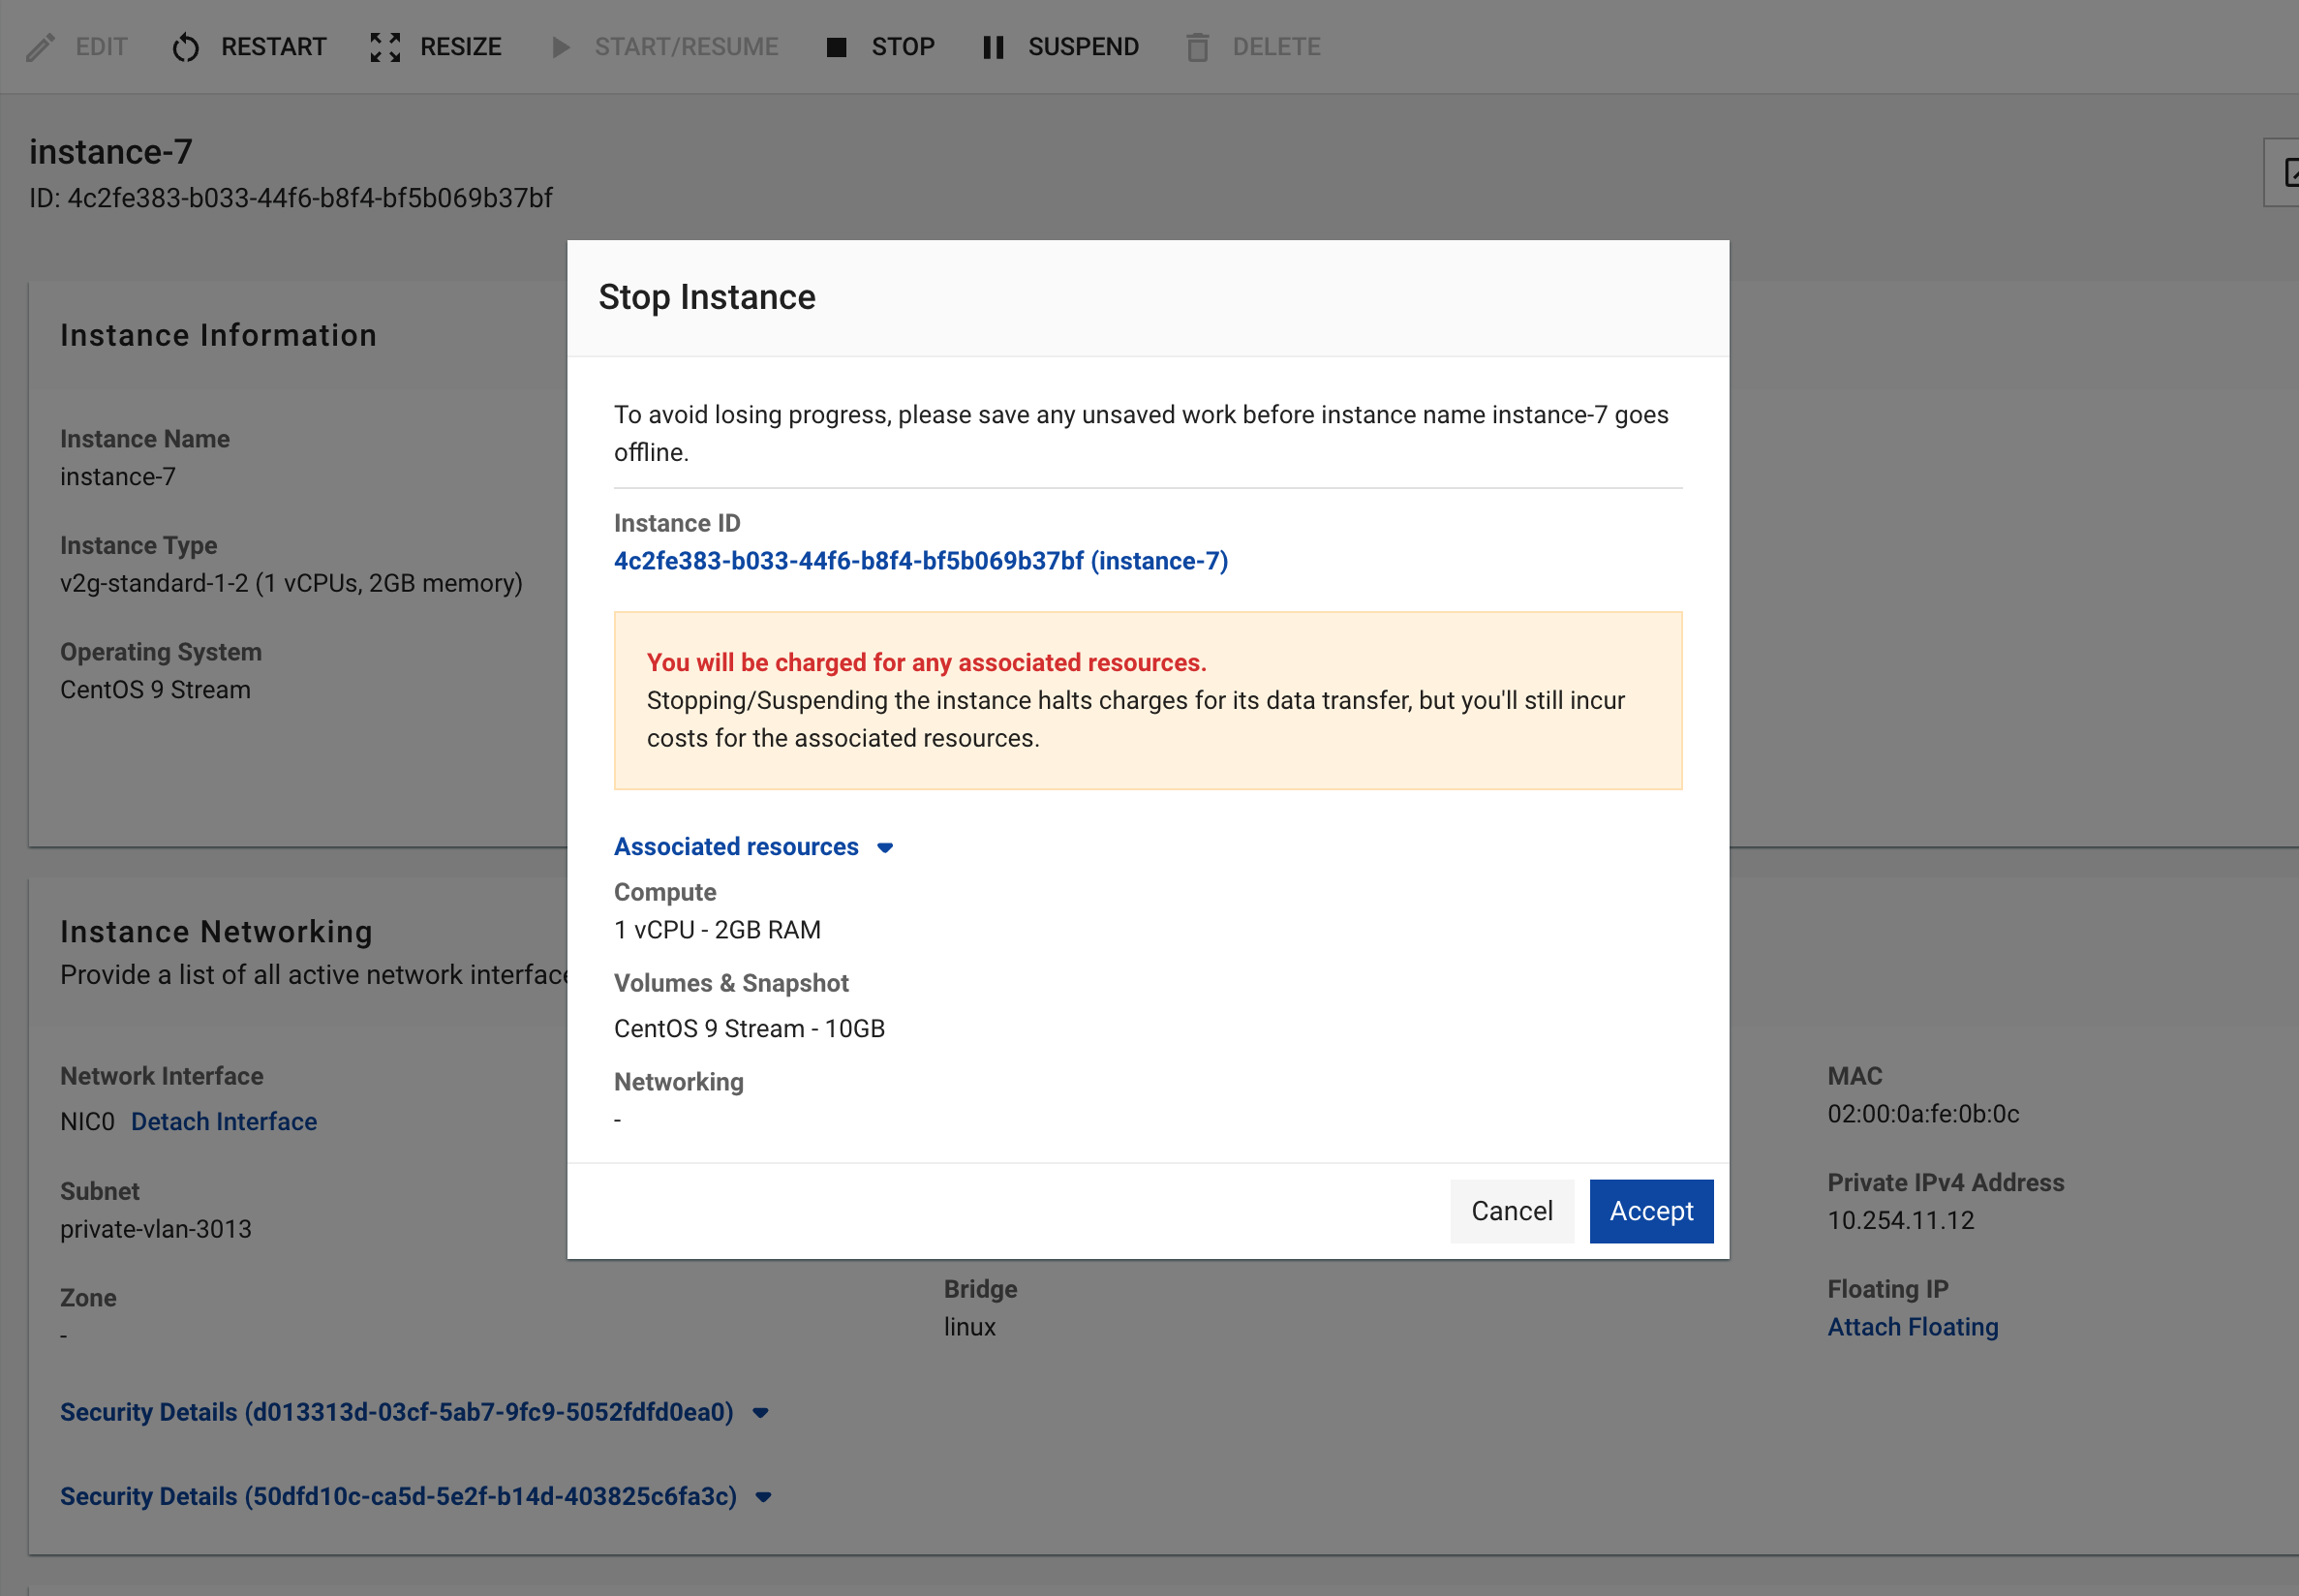This screenshot has height=1596, width=2299.
Task: Expand Security Details 50dfd10c arrow
Action: coord(764,1496)
